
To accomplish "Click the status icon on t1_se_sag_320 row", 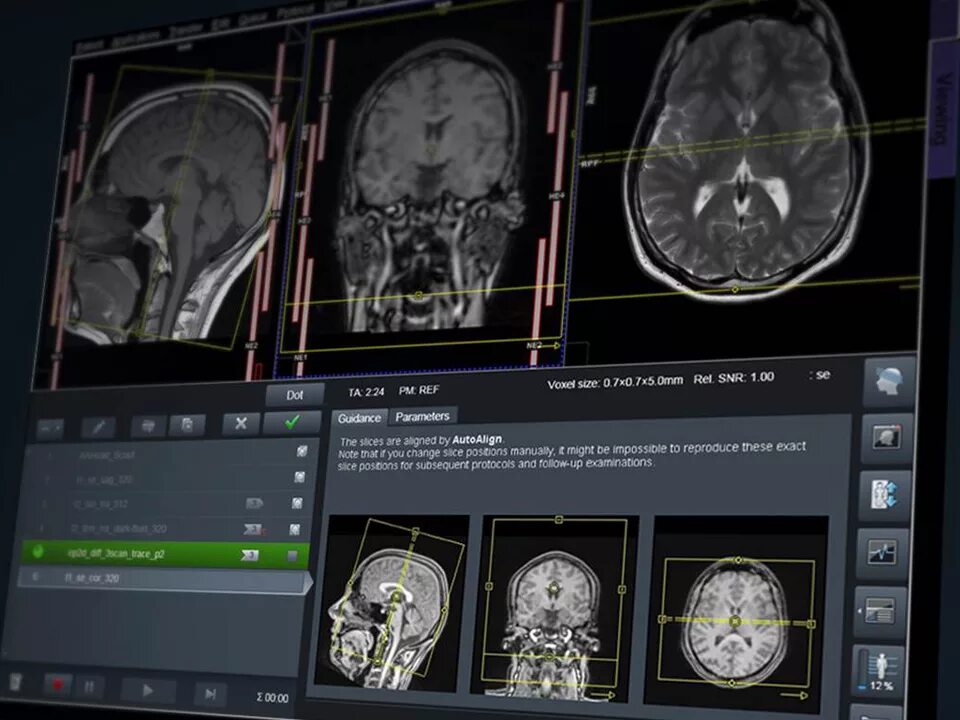I will coord(299,476).
